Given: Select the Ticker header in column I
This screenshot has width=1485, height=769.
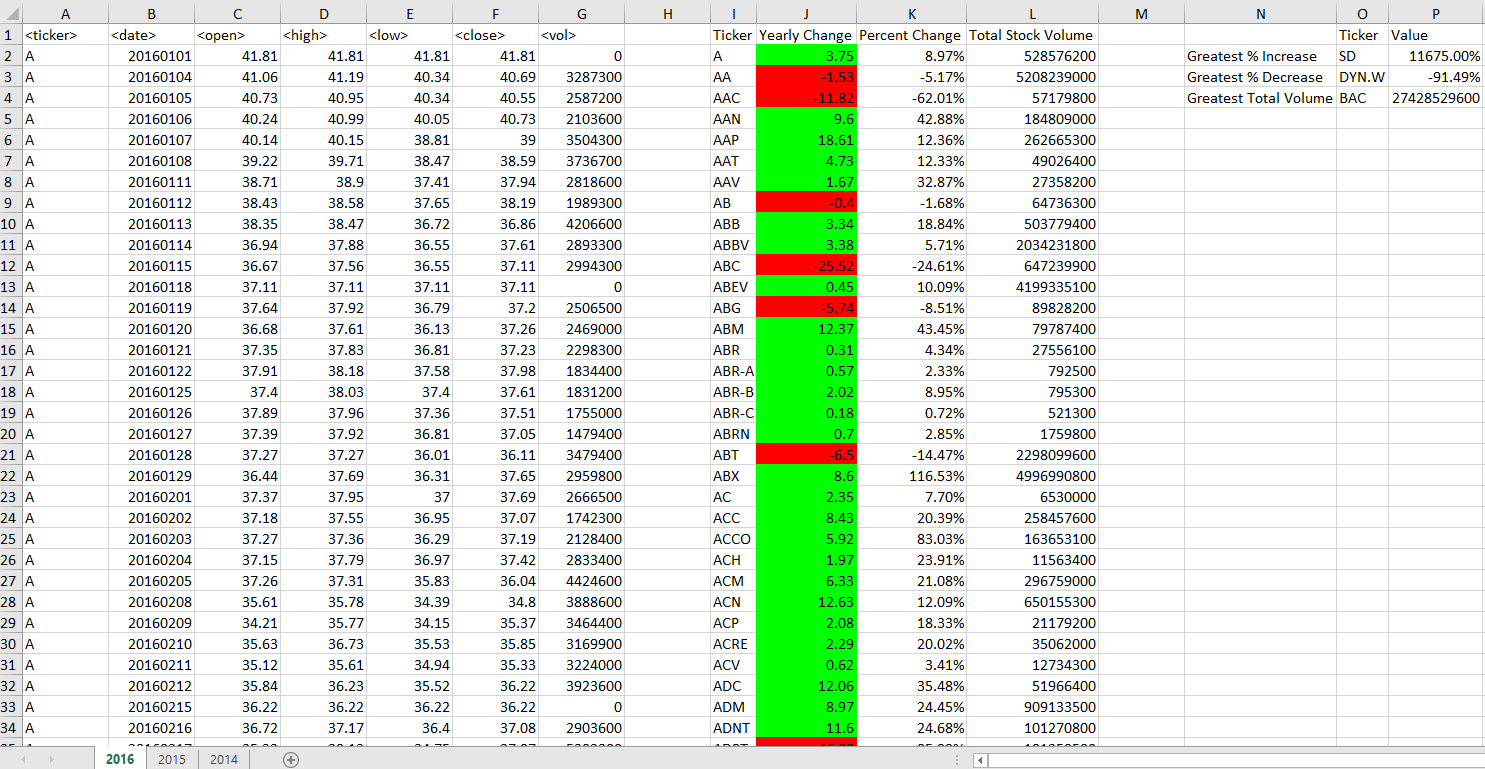Looking at the screenshot, I should (x=733, y=35).
